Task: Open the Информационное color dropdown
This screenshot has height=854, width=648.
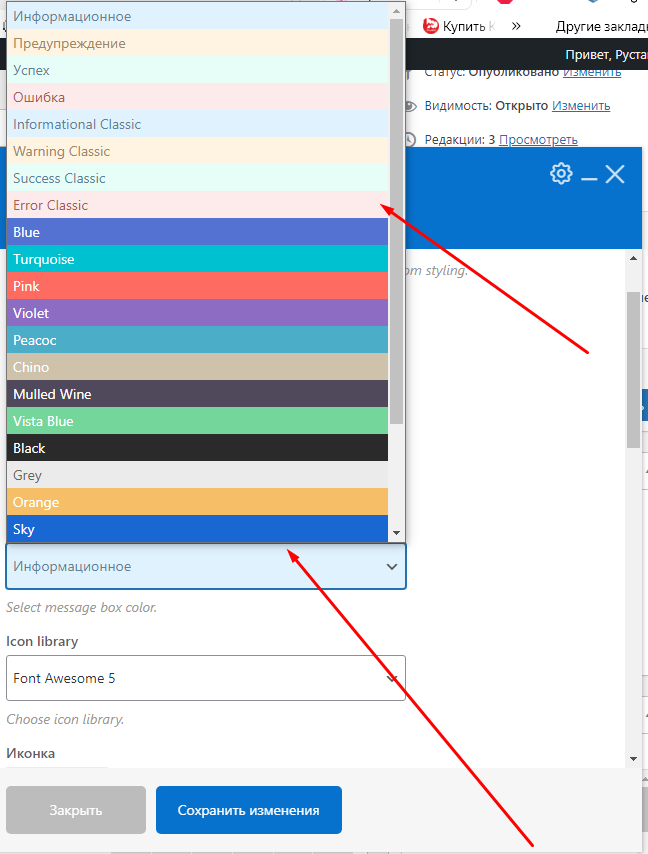Action: click(206, 567)
